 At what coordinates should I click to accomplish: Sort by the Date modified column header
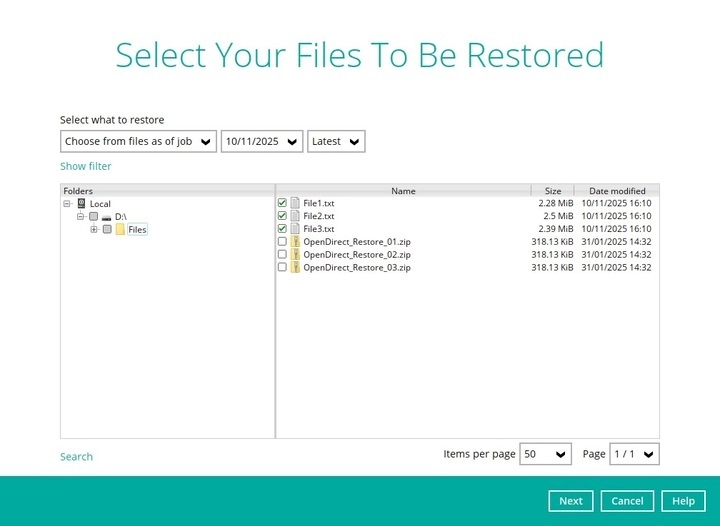click(x=617, y=191)
